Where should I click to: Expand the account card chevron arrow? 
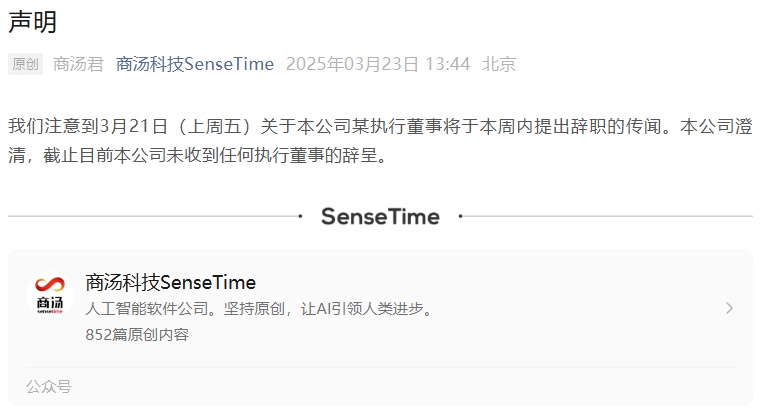pos(729,308)
